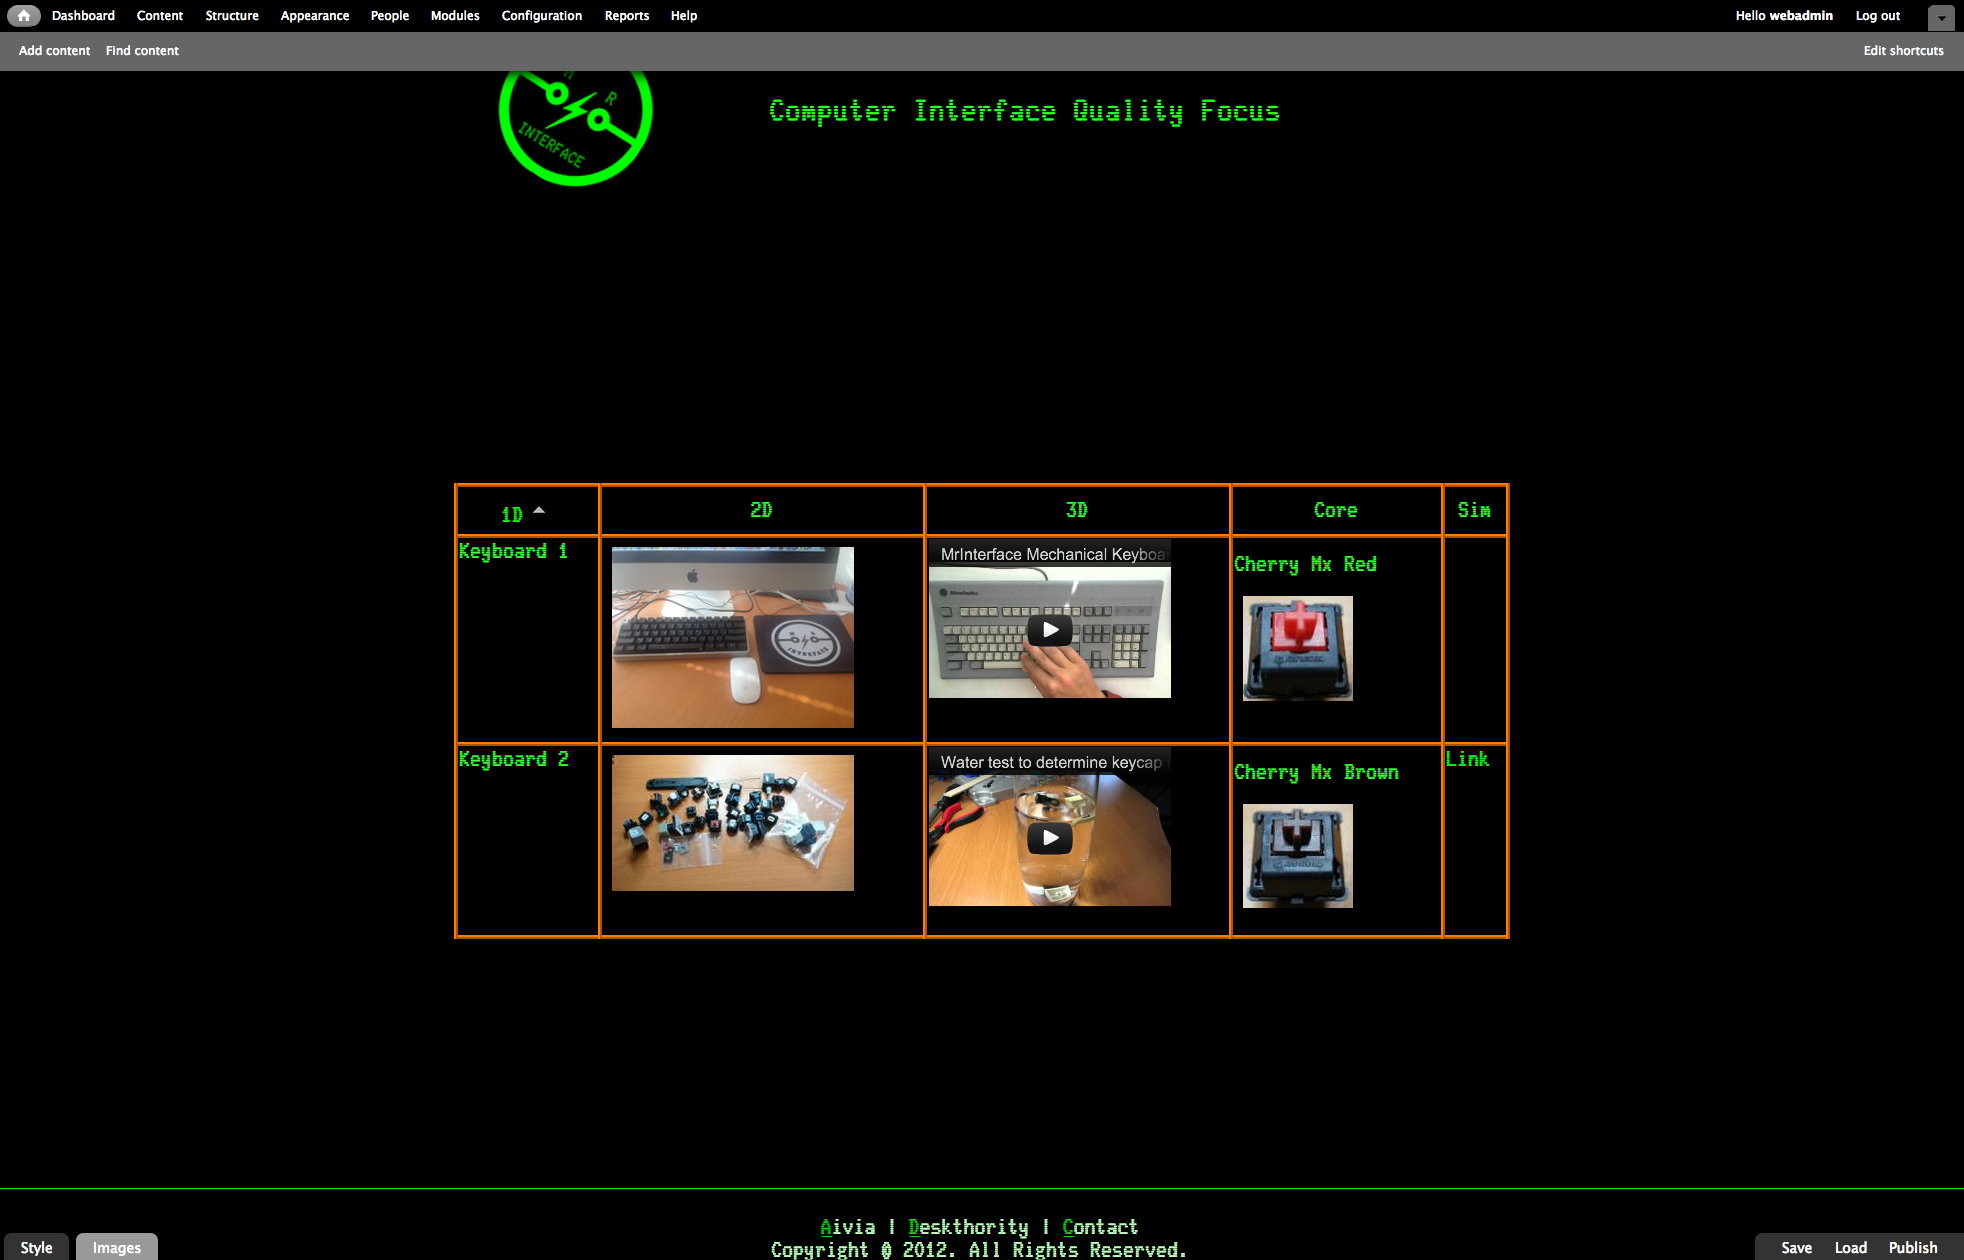Viewport: 1964px width, 1260px height.
Task: Click the Drupal home icon in admin bar
Action: (24, 15)
